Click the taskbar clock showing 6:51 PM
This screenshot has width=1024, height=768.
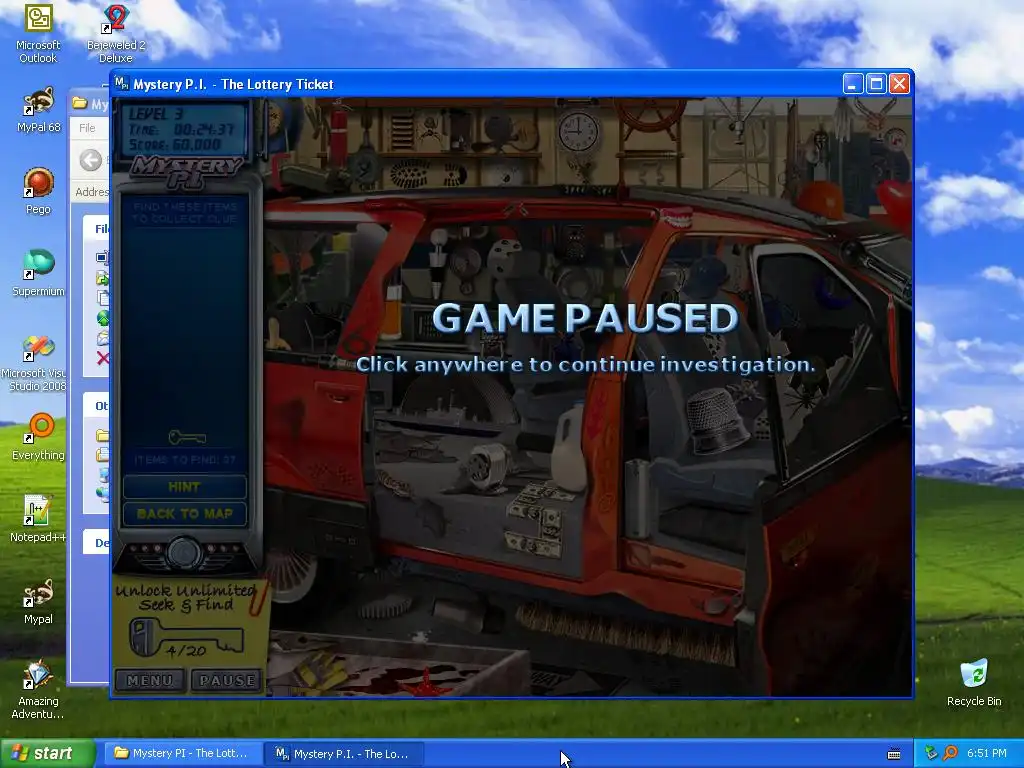pos(986,754)
